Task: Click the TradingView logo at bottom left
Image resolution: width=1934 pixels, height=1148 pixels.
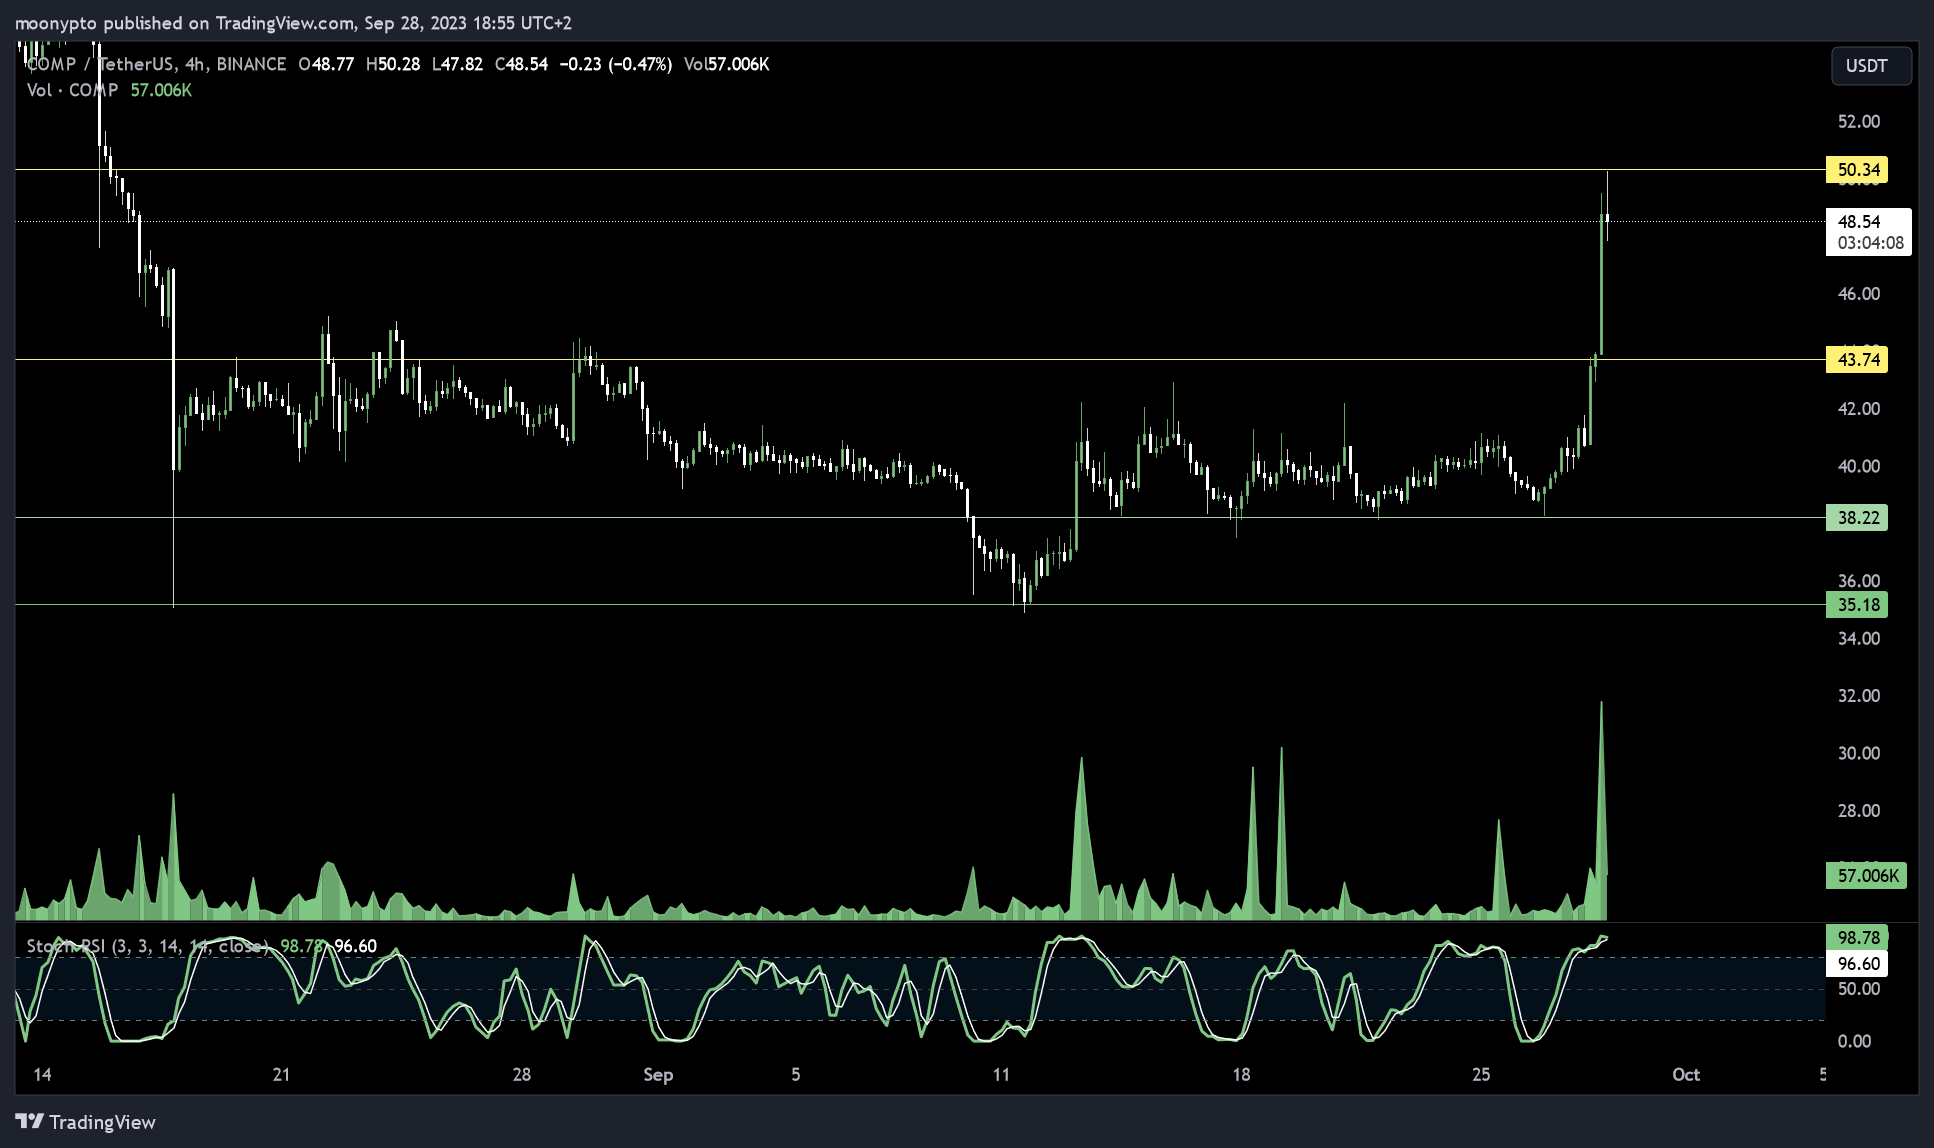Action: (x=86, y=1122)
